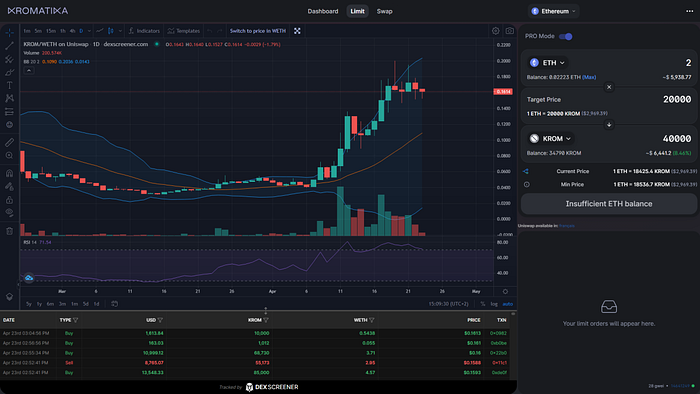Click the undo arrow in chart toolbar
This screenshot has height=394, width=700.
point(209,31)
